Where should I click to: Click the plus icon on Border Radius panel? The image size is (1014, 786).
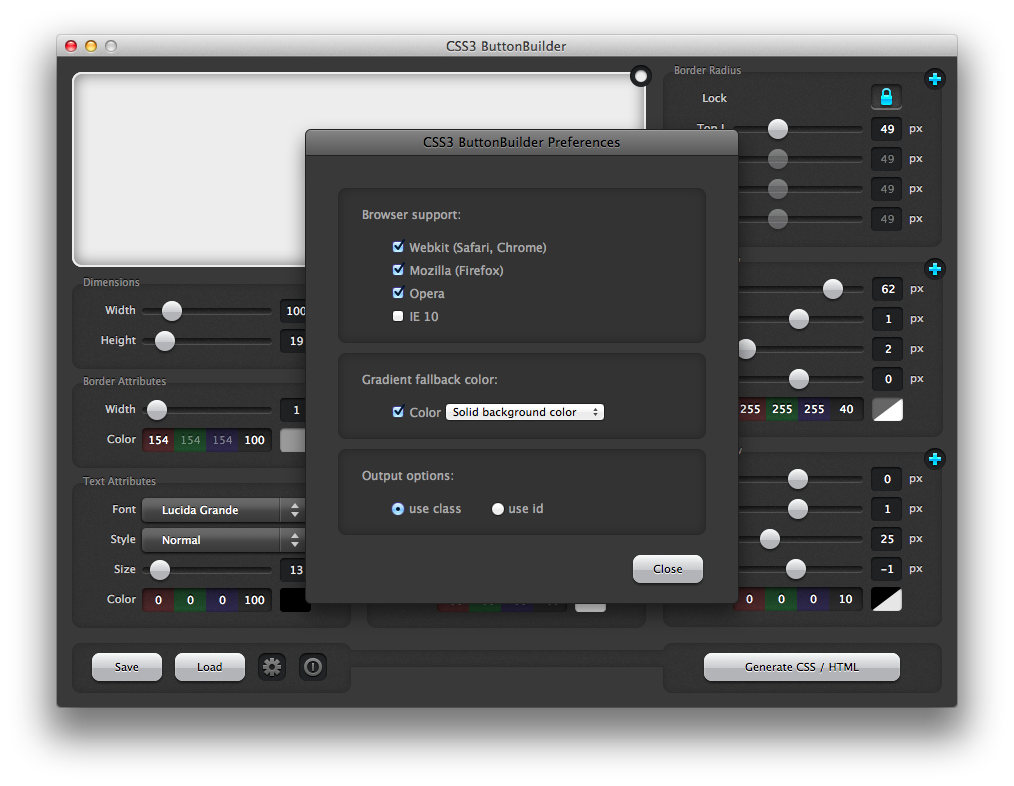click(934, 79)
